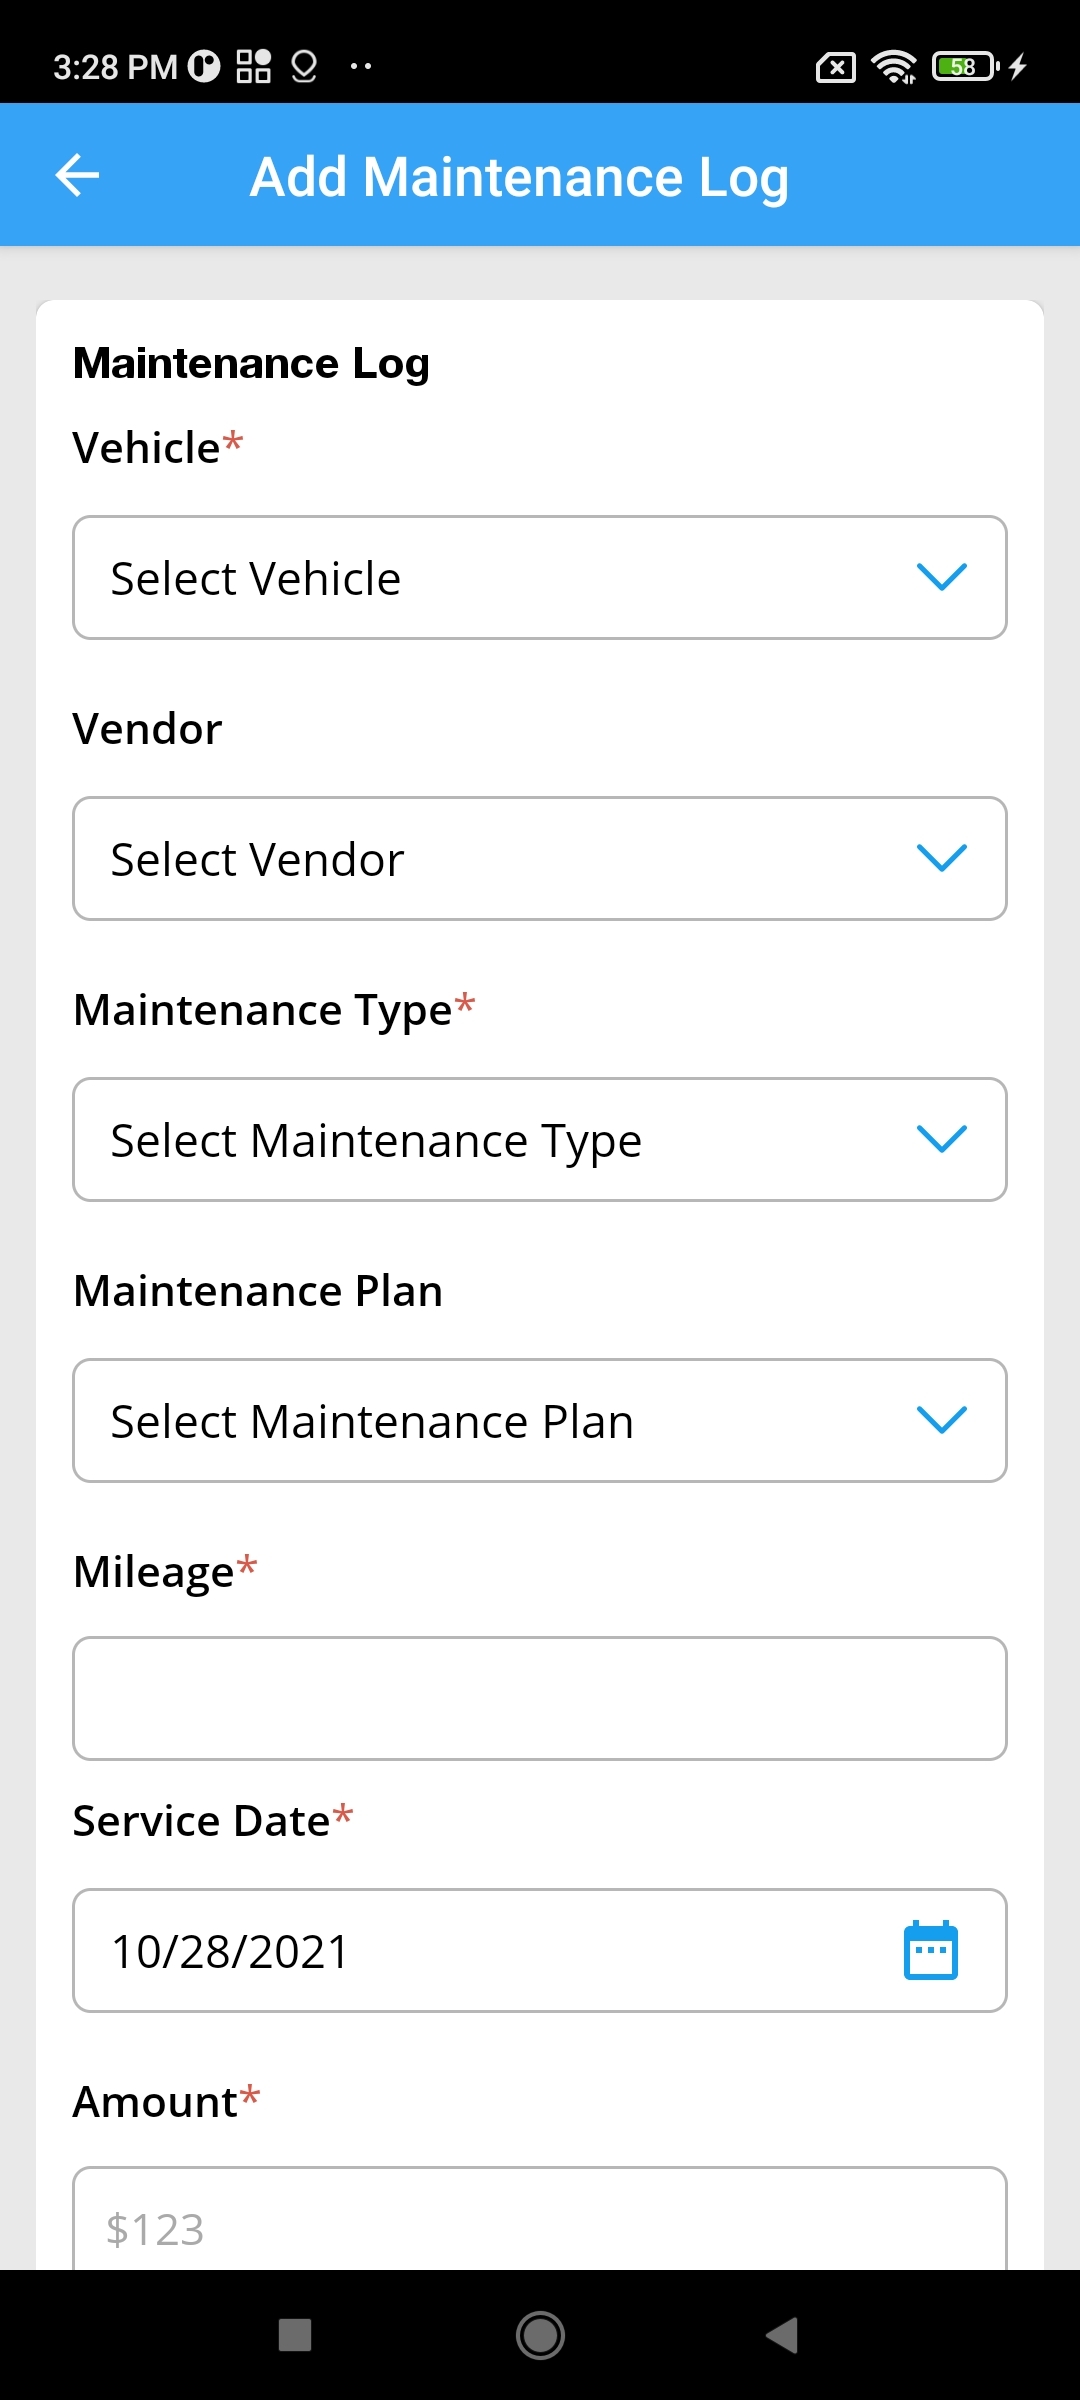The height and width of the screenshot is (2400, 1080).
Task: Open the Select Maintenance Plan dropdown field
Action: click(x=540, y=1421)
